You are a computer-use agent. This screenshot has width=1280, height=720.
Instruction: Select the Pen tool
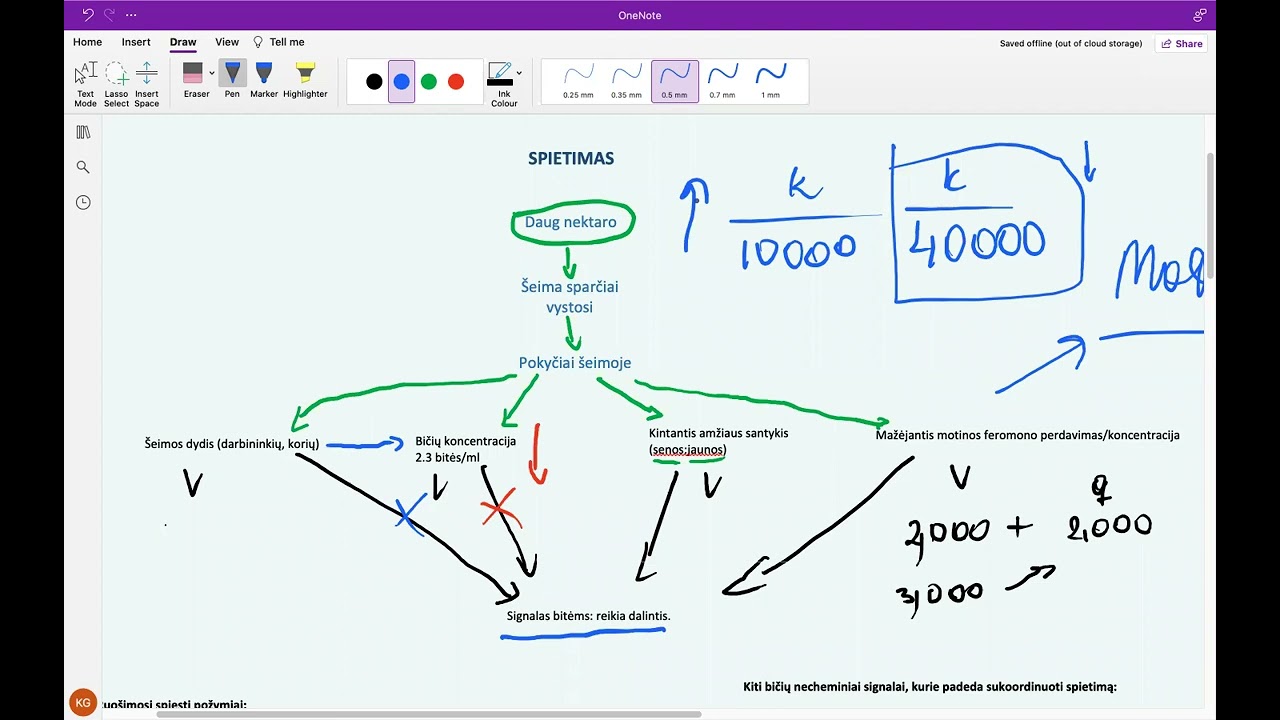tap(232, 80)
